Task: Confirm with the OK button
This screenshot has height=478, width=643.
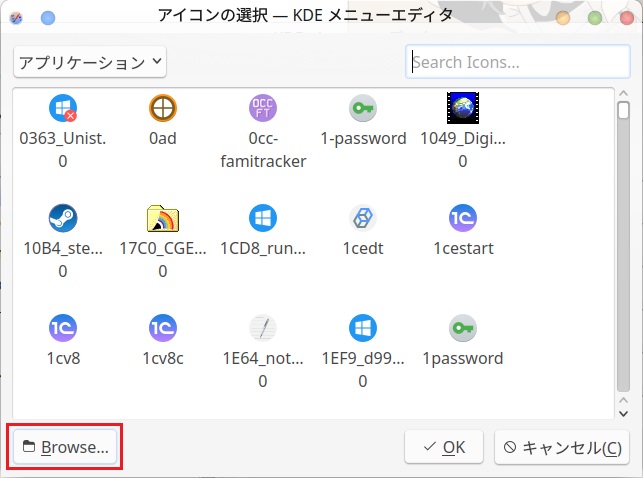Action: pyautogui.click(x=443, y=447)
